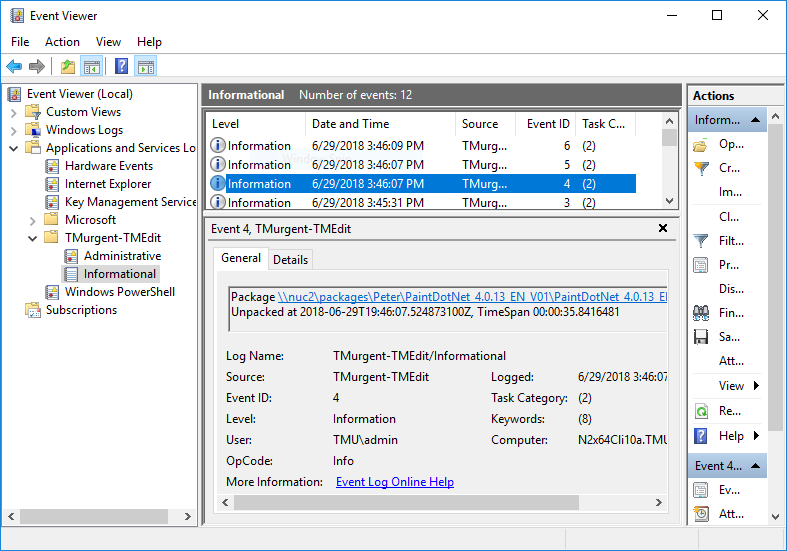The height and width of the screenshot is (551, 787).
Task: Click the Subscriptions icon in tree
Action: 33,310
